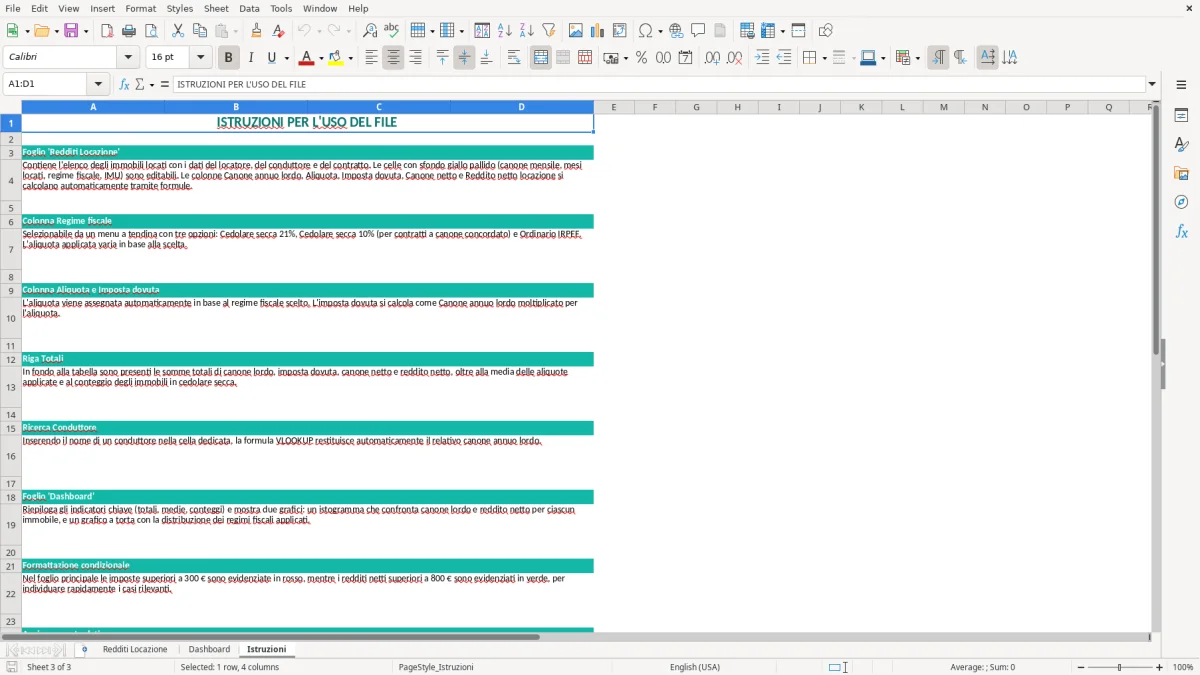Open the font size dropdown
Screen dimensions: 1200x675
click(201, 58)
